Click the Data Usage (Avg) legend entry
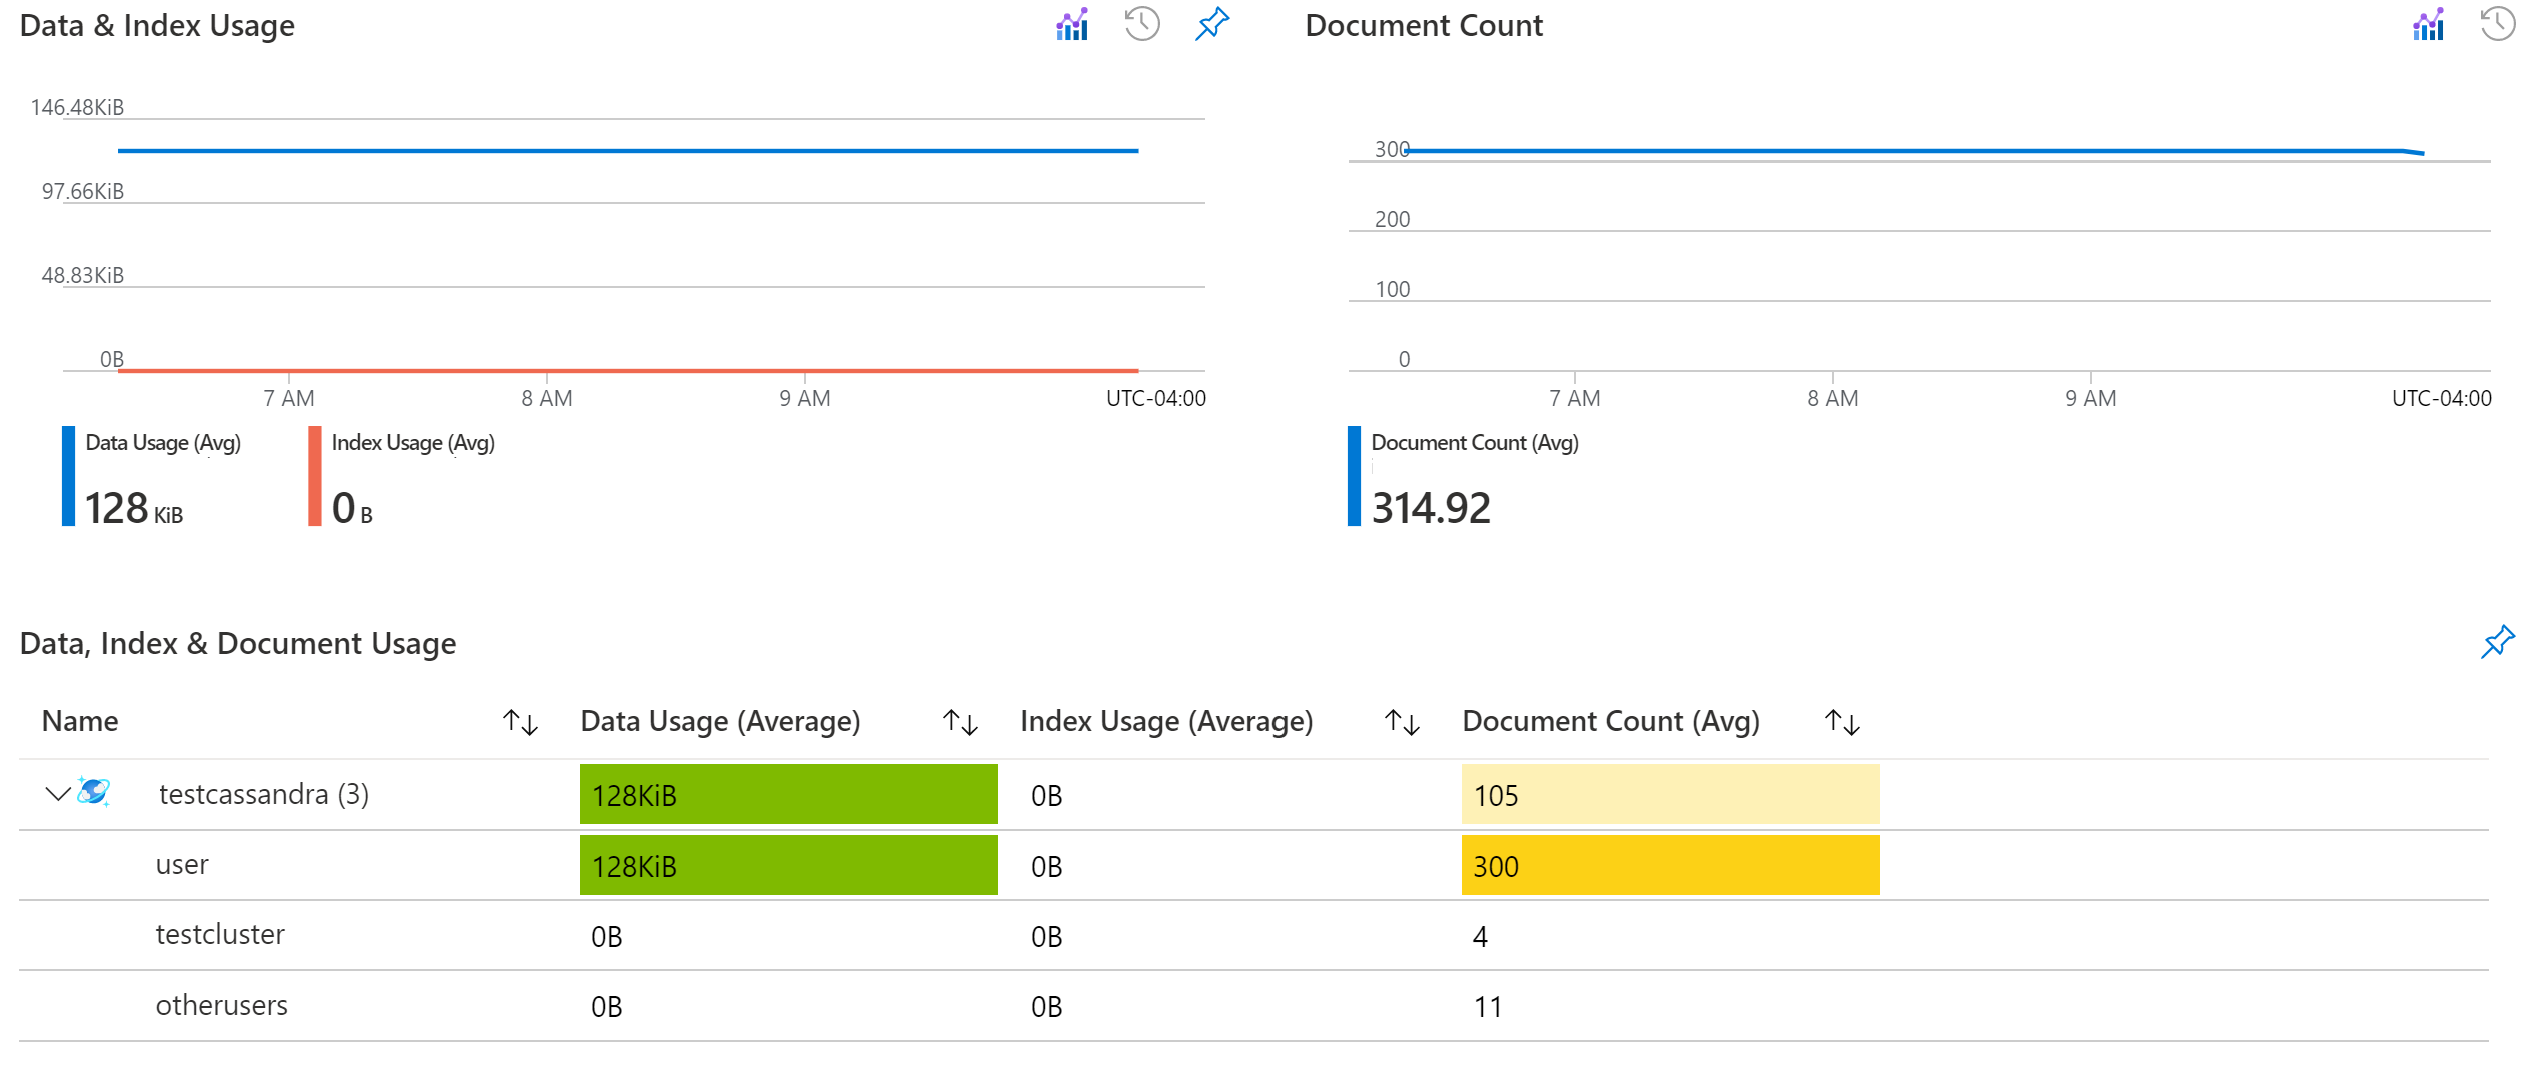The height and width of the screenshot is (1078, 2540). click(162, 443)
